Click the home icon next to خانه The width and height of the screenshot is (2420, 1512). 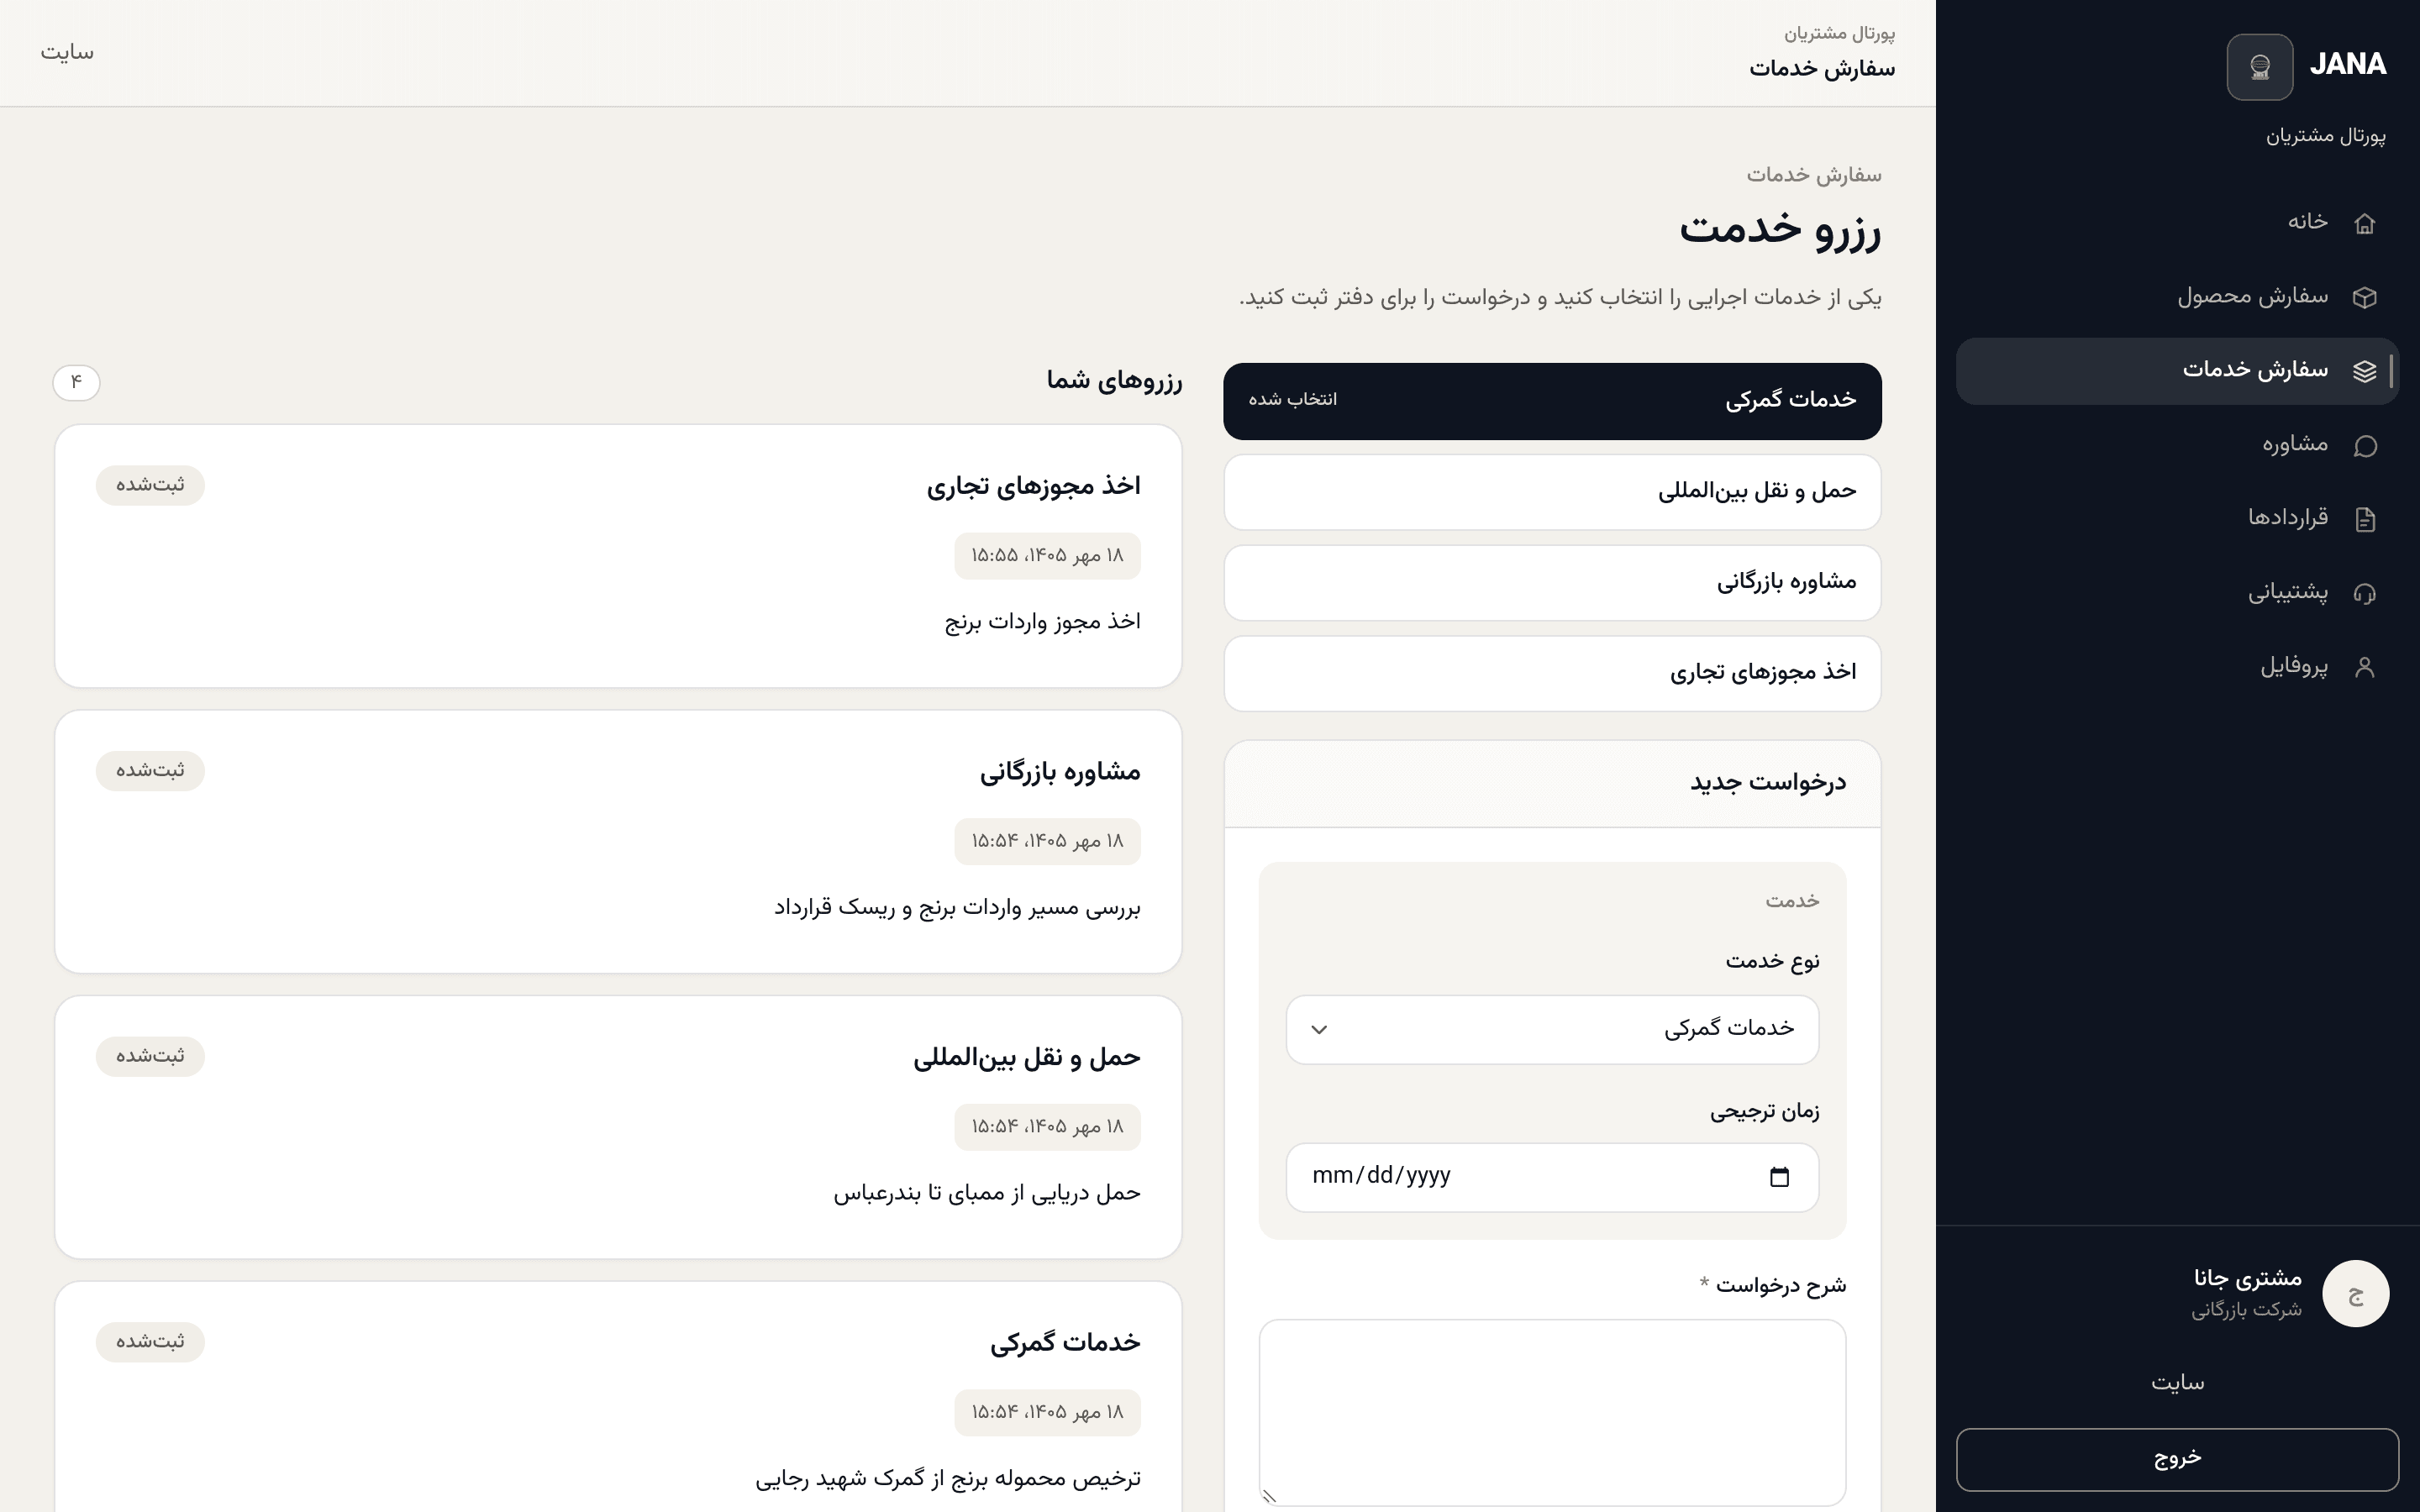(2364, 223)
